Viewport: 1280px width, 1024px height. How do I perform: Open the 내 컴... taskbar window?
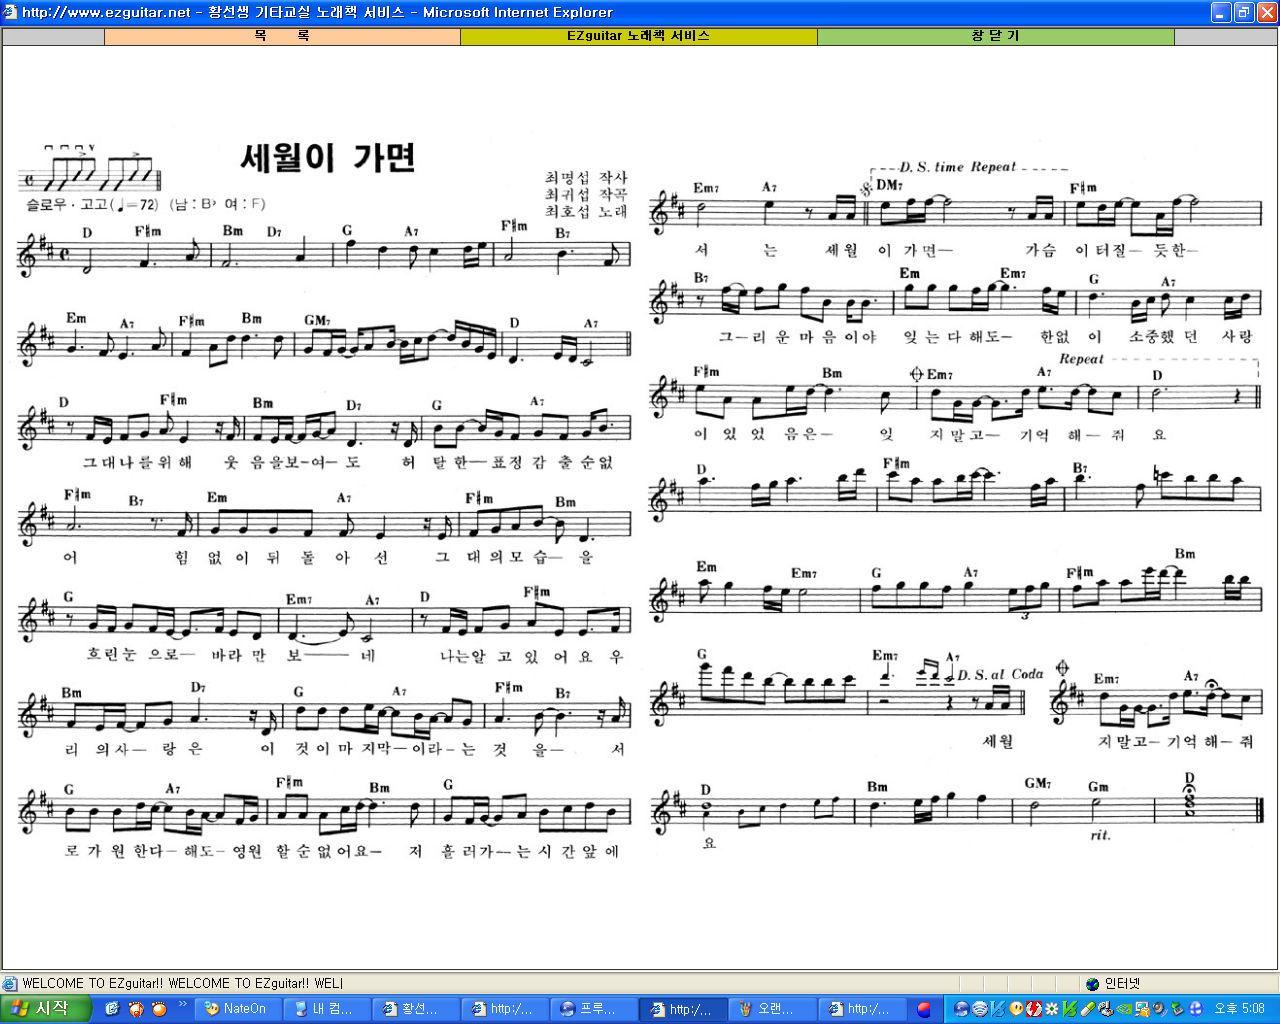[x=326, y=1009]
